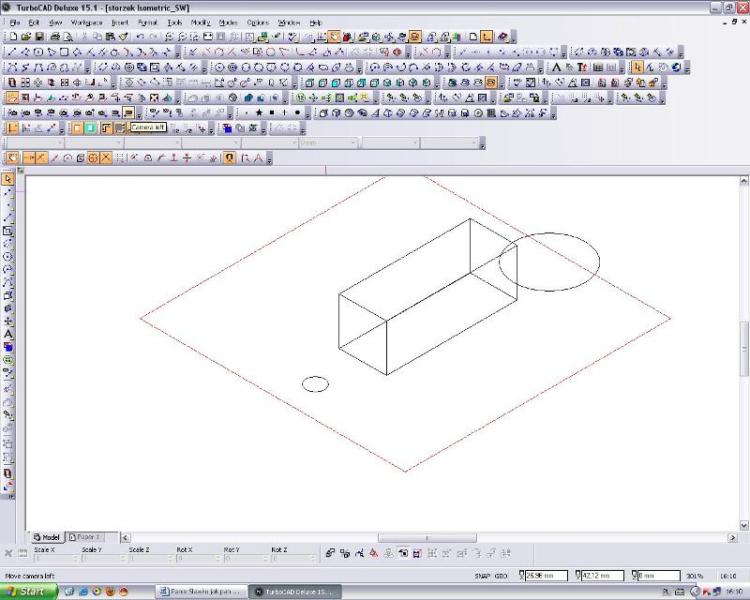
Task: Click the Windows Start button
Action: tap(28, 592)
